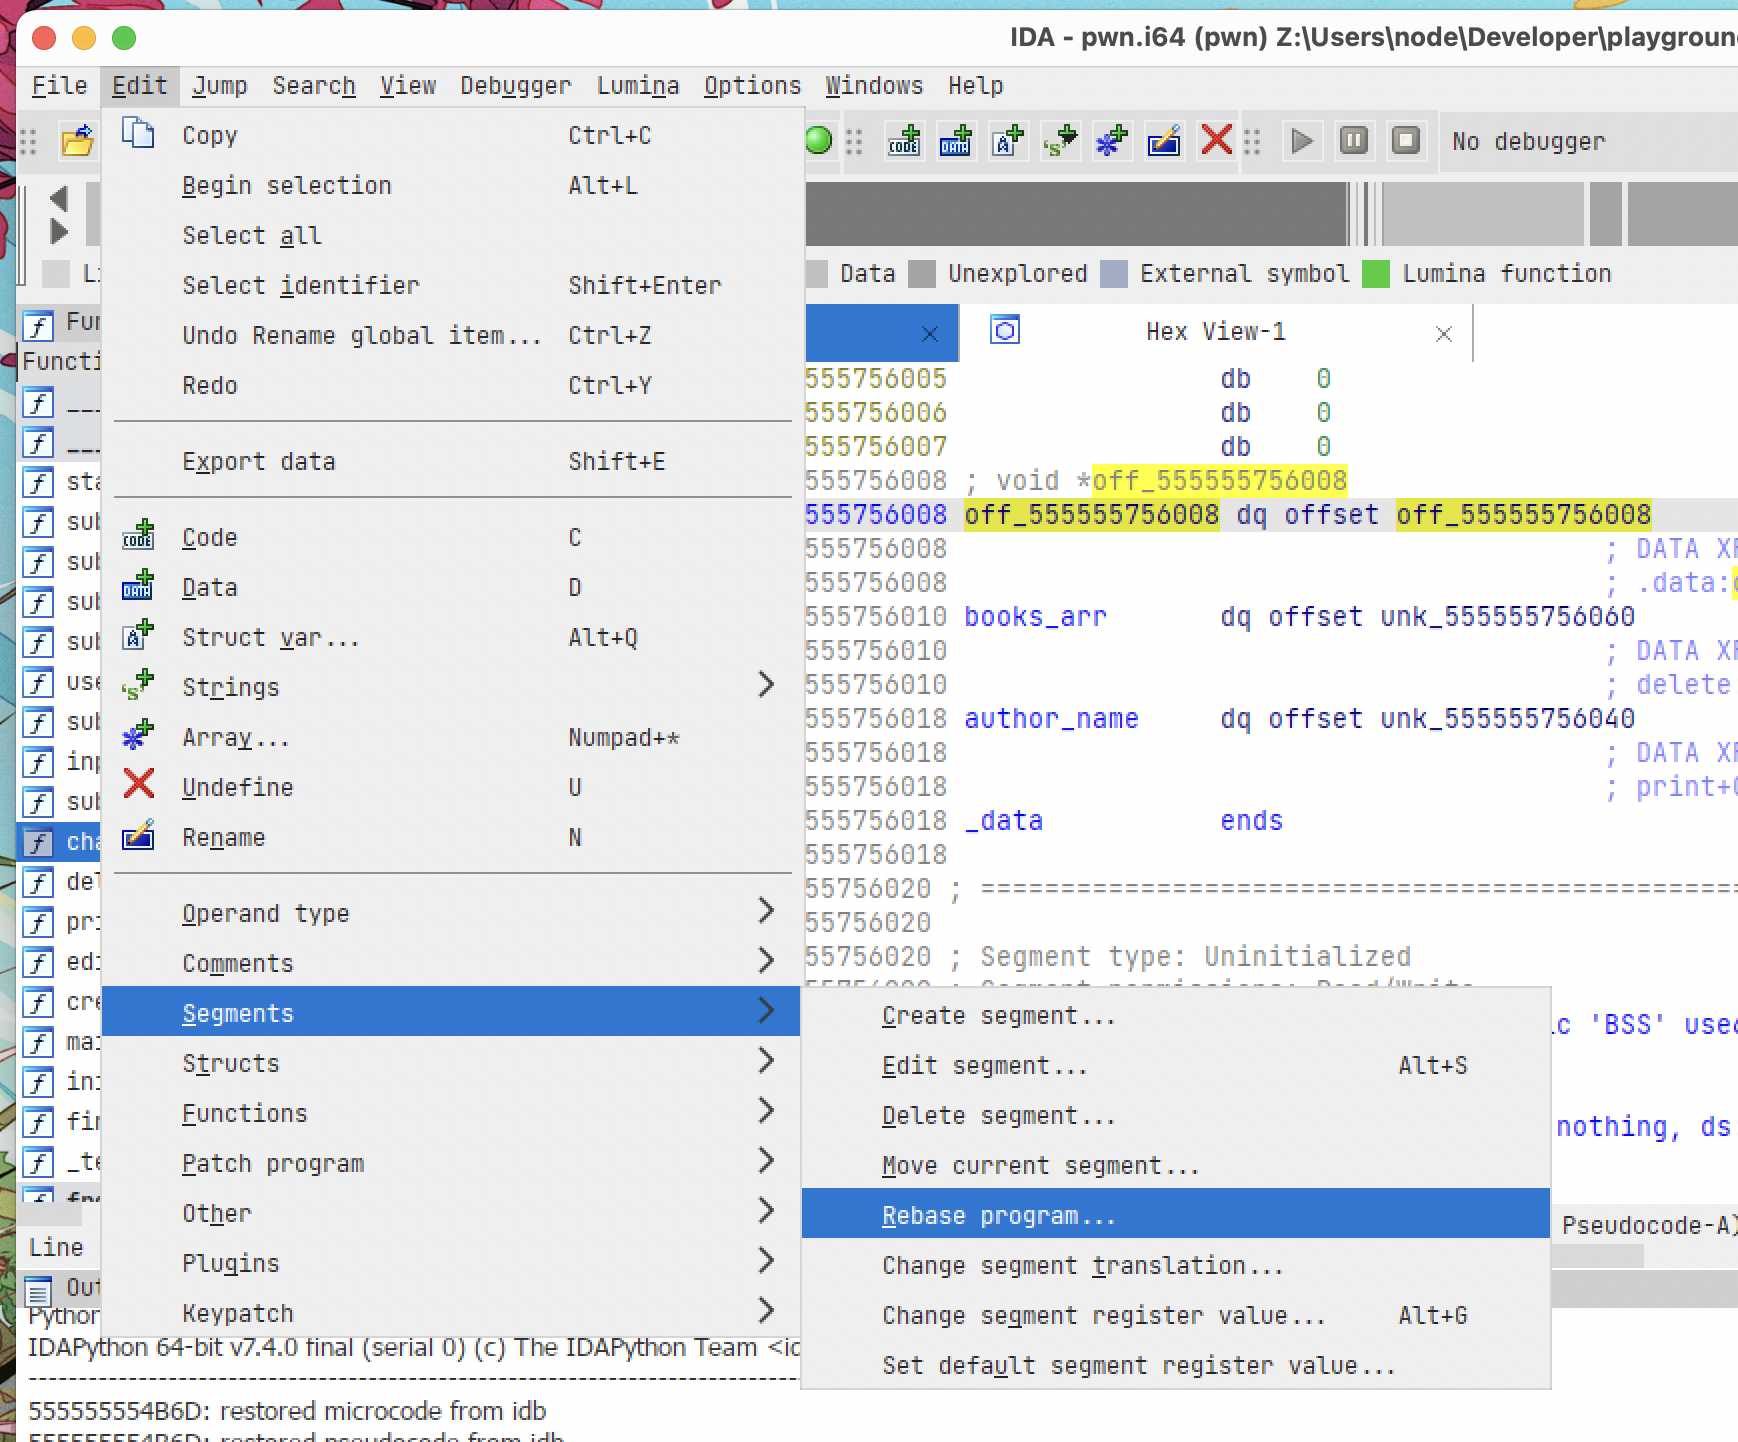Pause the debugger process button

pyautogui.click(x=1354, y=141)
